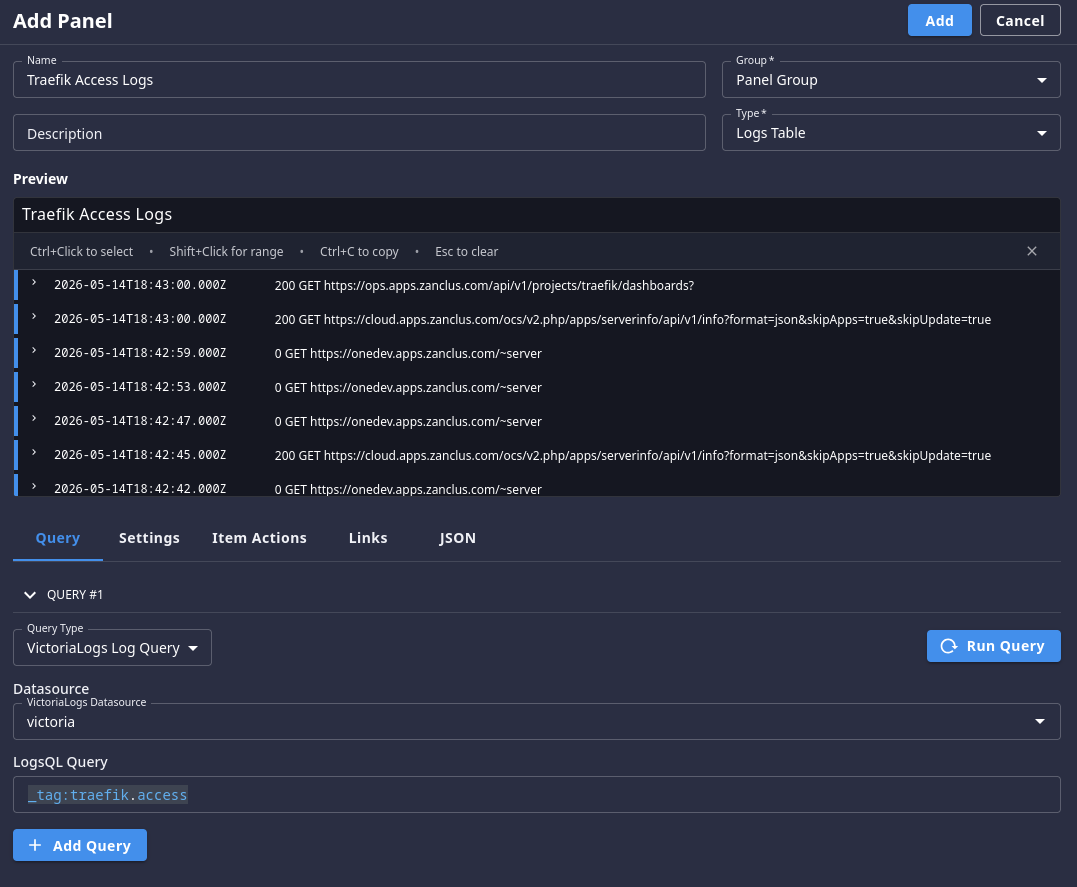Select timestamp 2026-05-14T18:42:53.000Z

(140, 387)
